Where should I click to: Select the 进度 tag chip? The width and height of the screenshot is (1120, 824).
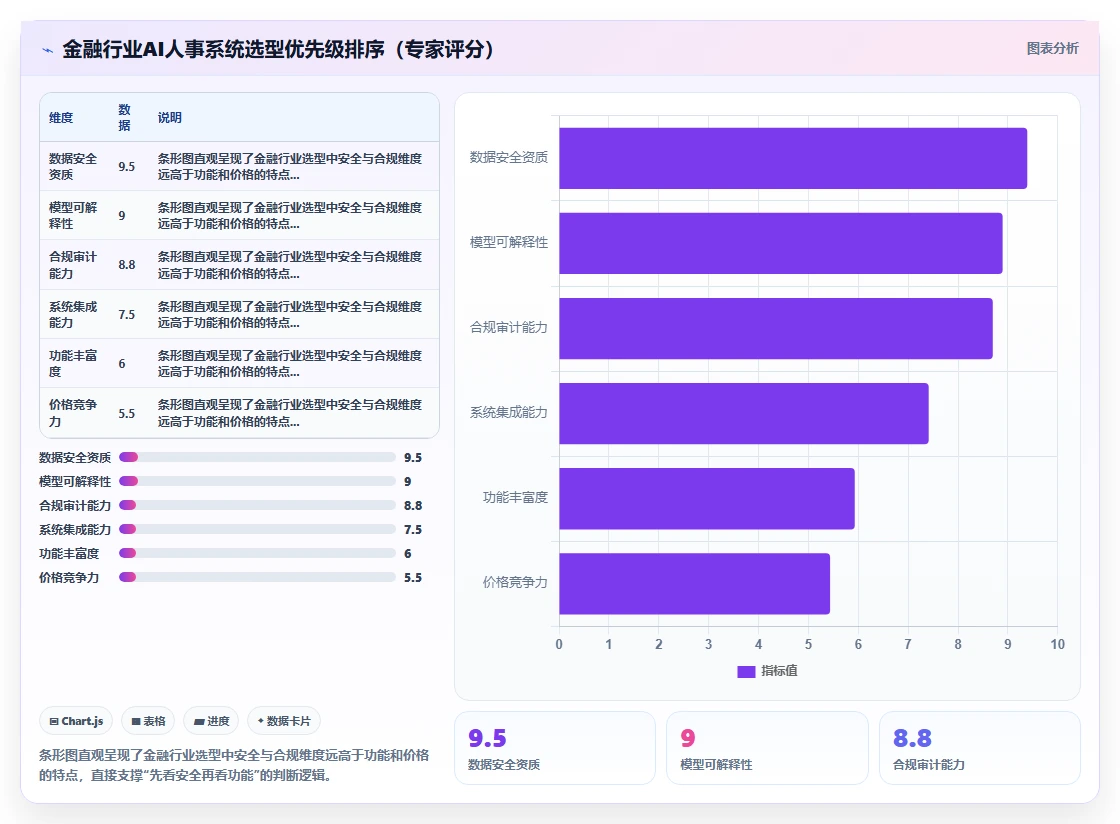coord(211,721)
